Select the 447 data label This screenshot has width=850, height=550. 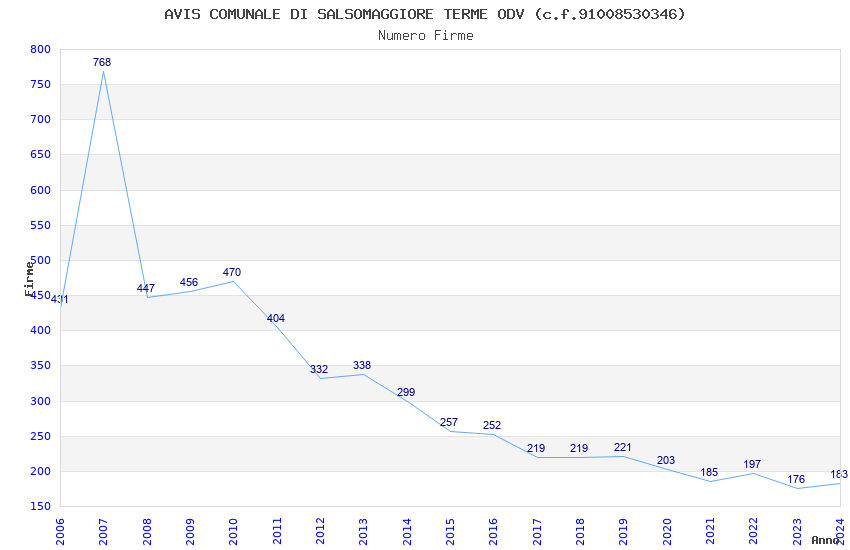pyautogui.click(x=146, y=288)
